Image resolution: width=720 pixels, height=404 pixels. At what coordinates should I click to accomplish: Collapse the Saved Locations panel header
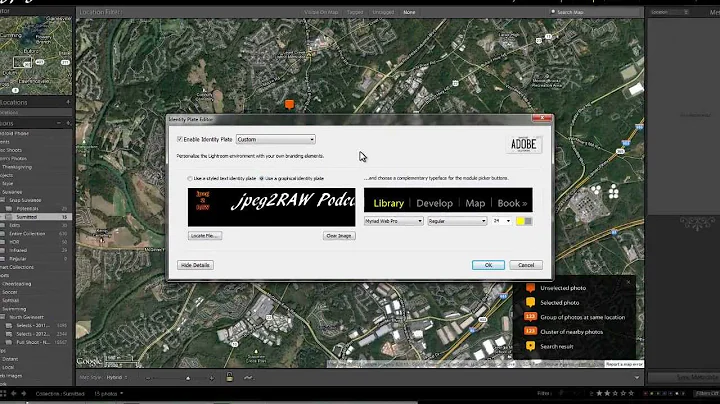click(x=36, y=102)
